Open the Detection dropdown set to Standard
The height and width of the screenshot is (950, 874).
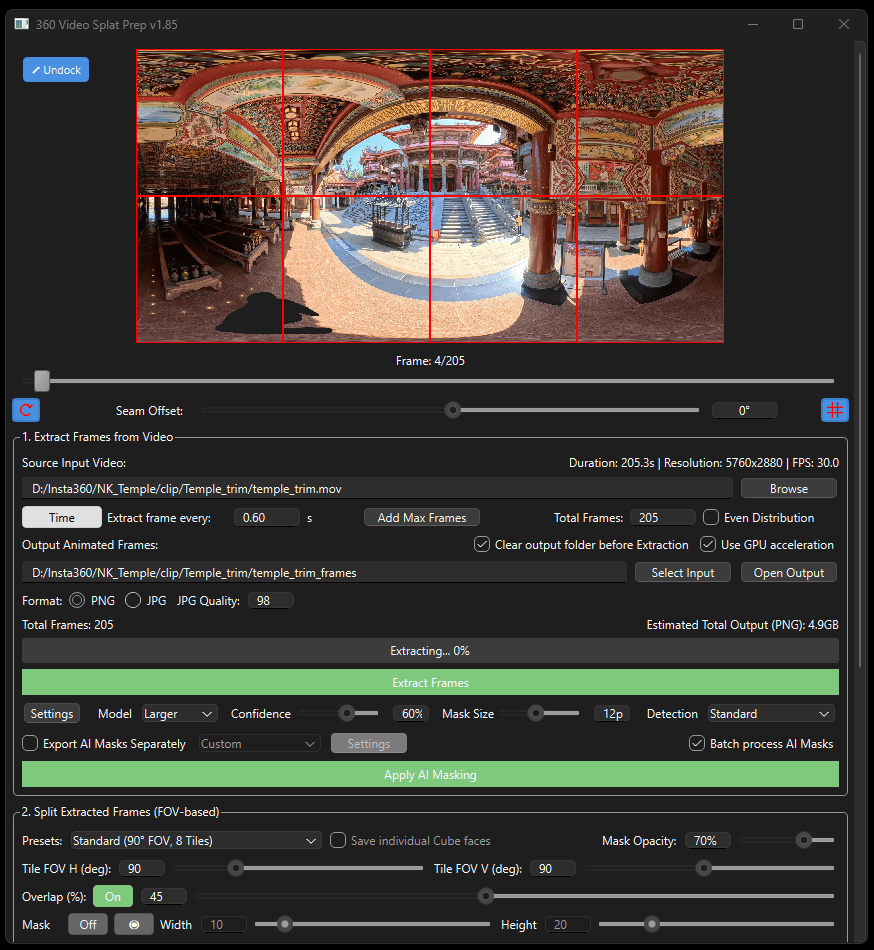point(770,713)
